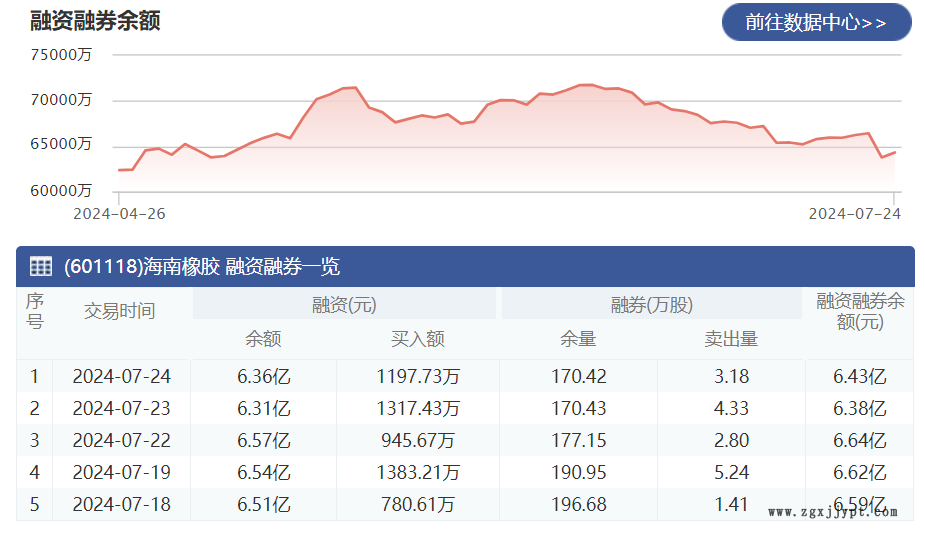The height and width of the screenshot is (534, 925).
Task: Click the 5.24 sell volume cell
Action: 732,472
